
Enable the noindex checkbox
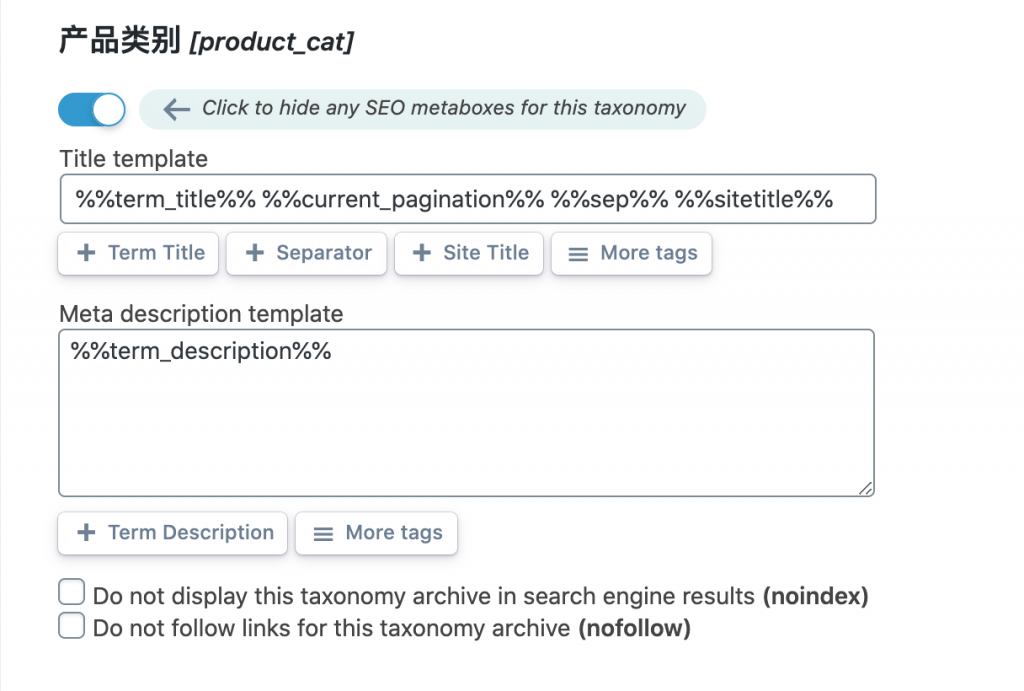click(72, 593)
